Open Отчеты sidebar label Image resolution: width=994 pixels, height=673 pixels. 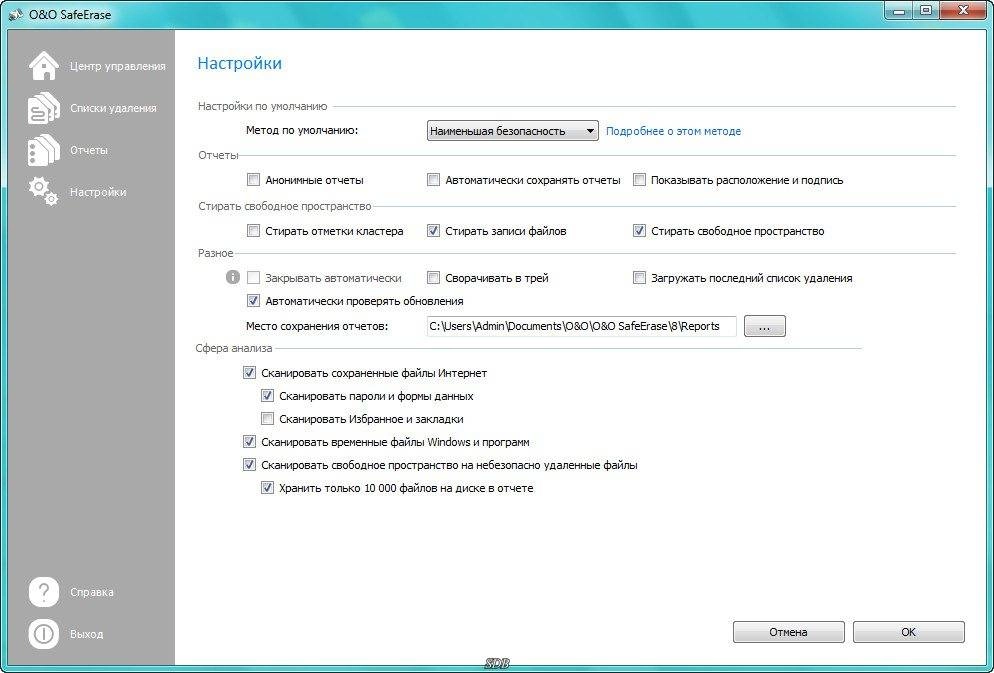pos(89,150)
